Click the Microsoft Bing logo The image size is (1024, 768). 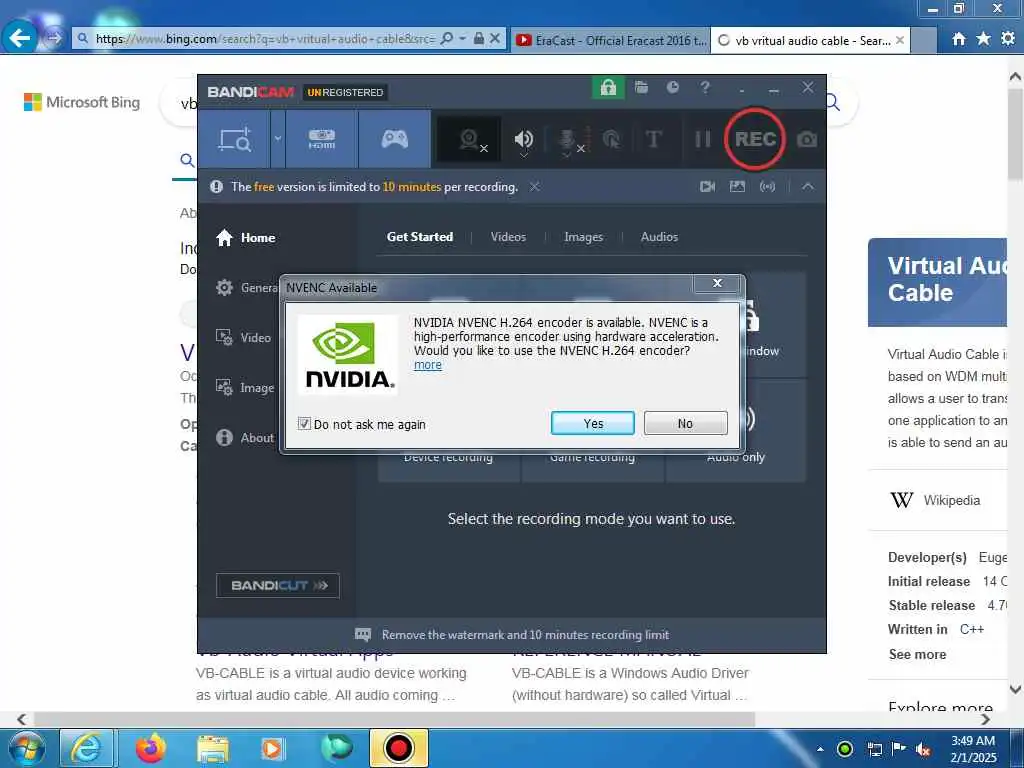point(82,103)
